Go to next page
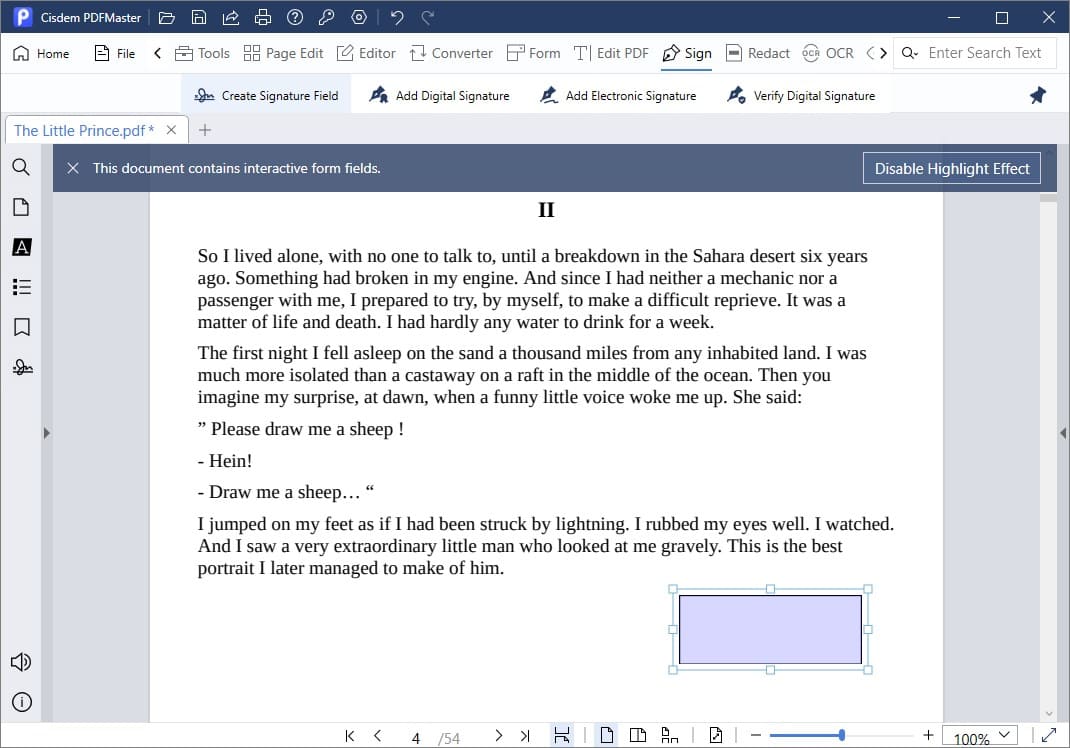 (x=498, y=736)
